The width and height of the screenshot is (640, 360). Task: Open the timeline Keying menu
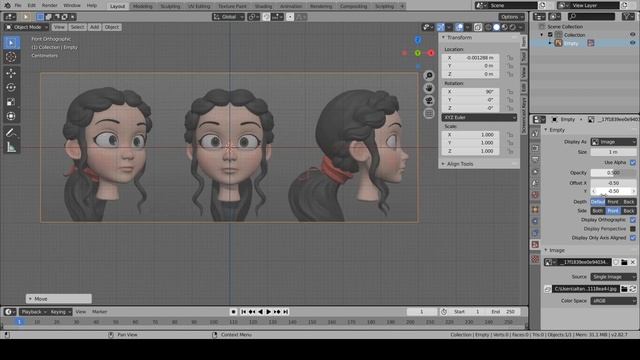click(60, 312)
